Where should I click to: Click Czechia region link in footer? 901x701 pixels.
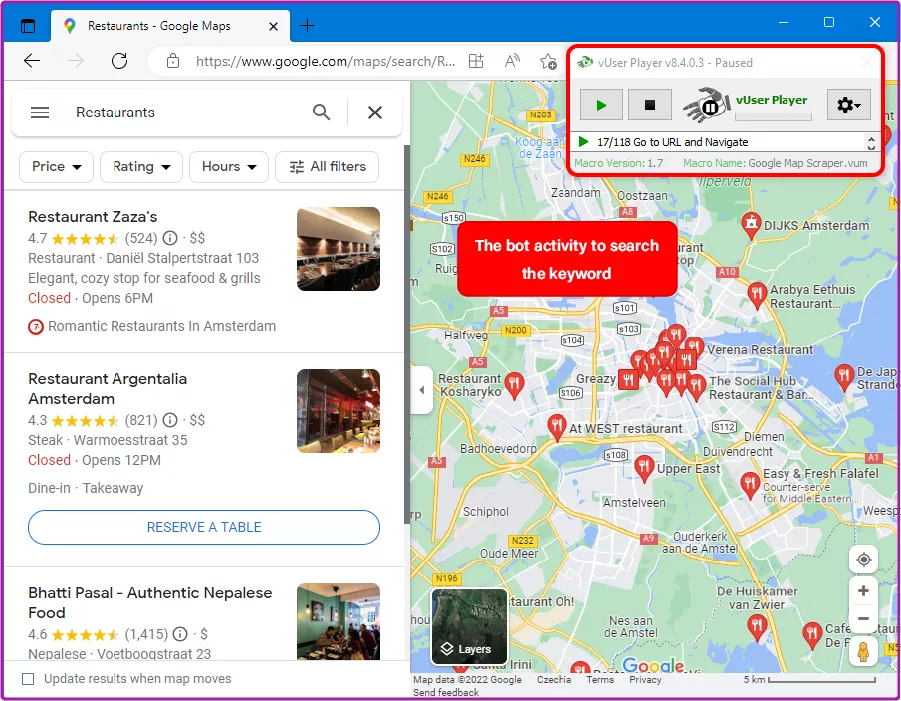pos(554,680)
